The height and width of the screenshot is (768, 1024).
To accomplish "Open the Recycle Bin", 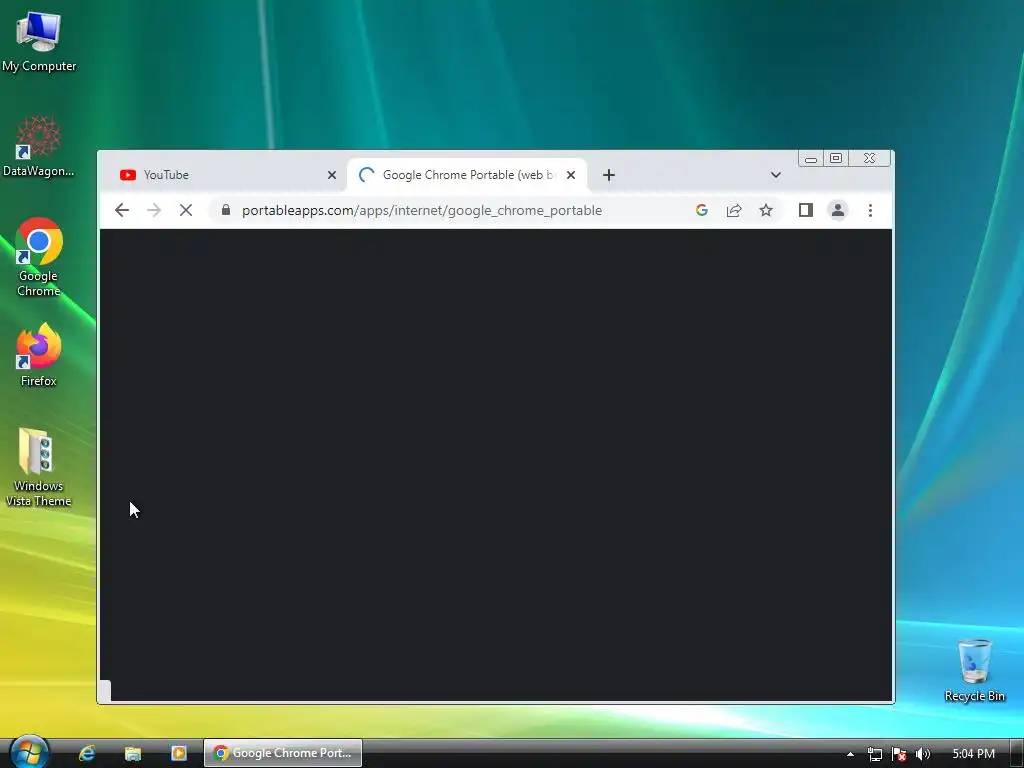I will point(974,671).
